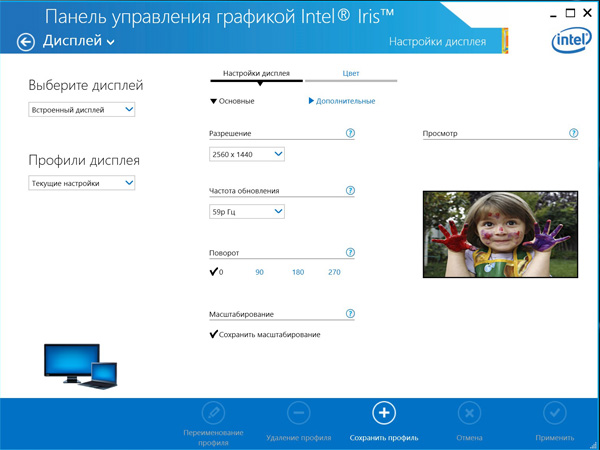Click the help icon next to Разрешение
Image resolution: width=600 pixels, height=450 pixels.
click(x=350, y=133)
